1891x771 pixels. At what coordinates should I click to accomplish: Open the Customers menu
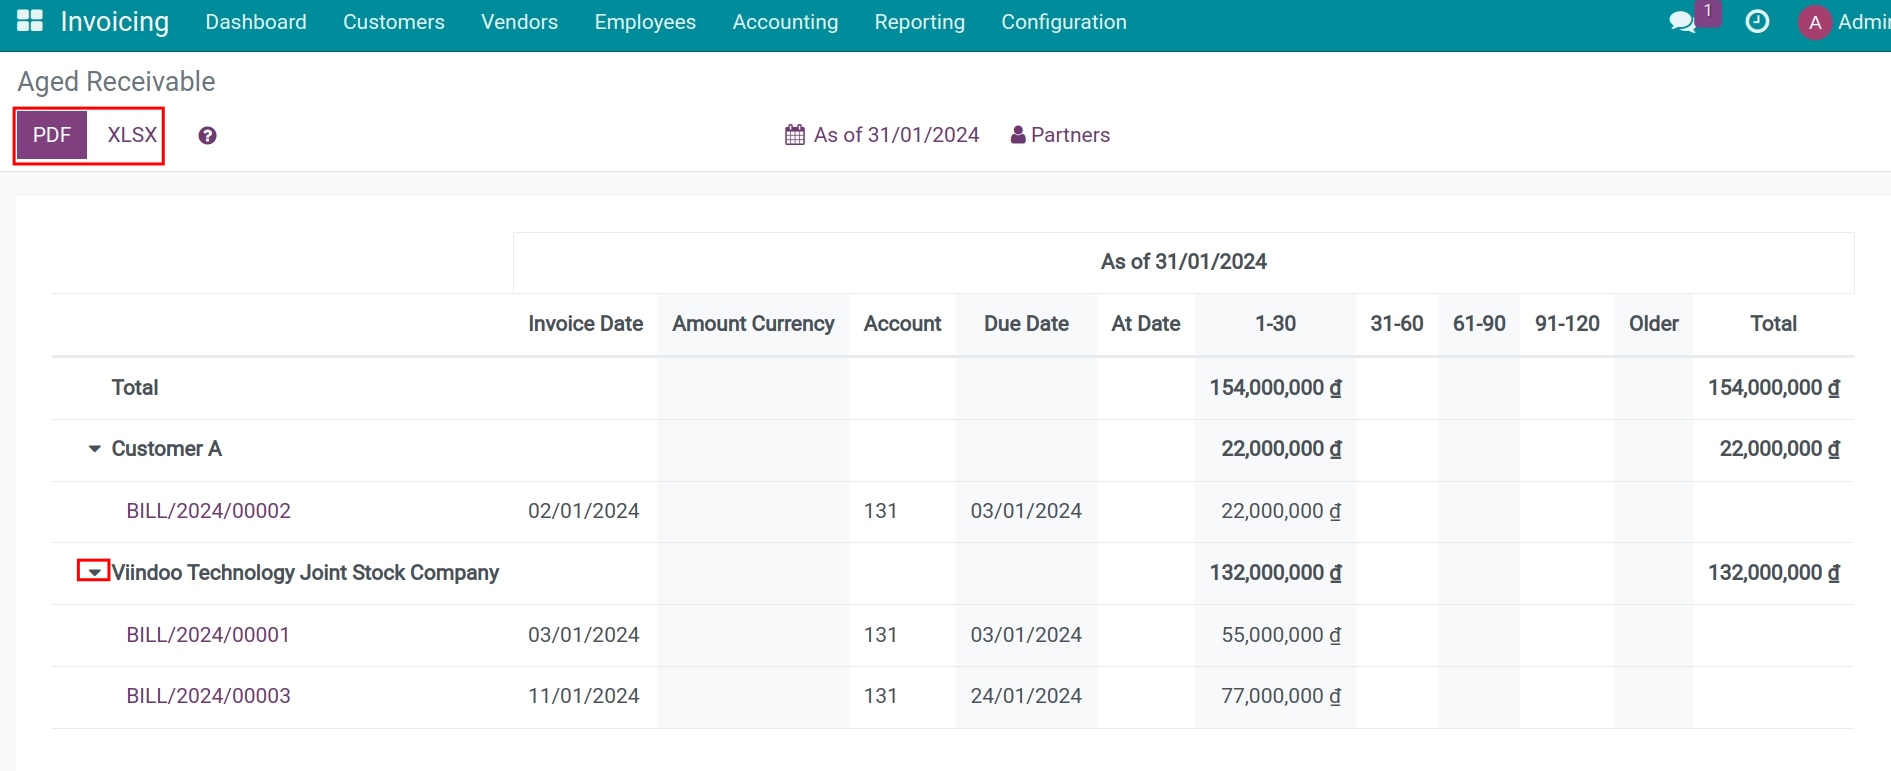click(393, 22)
